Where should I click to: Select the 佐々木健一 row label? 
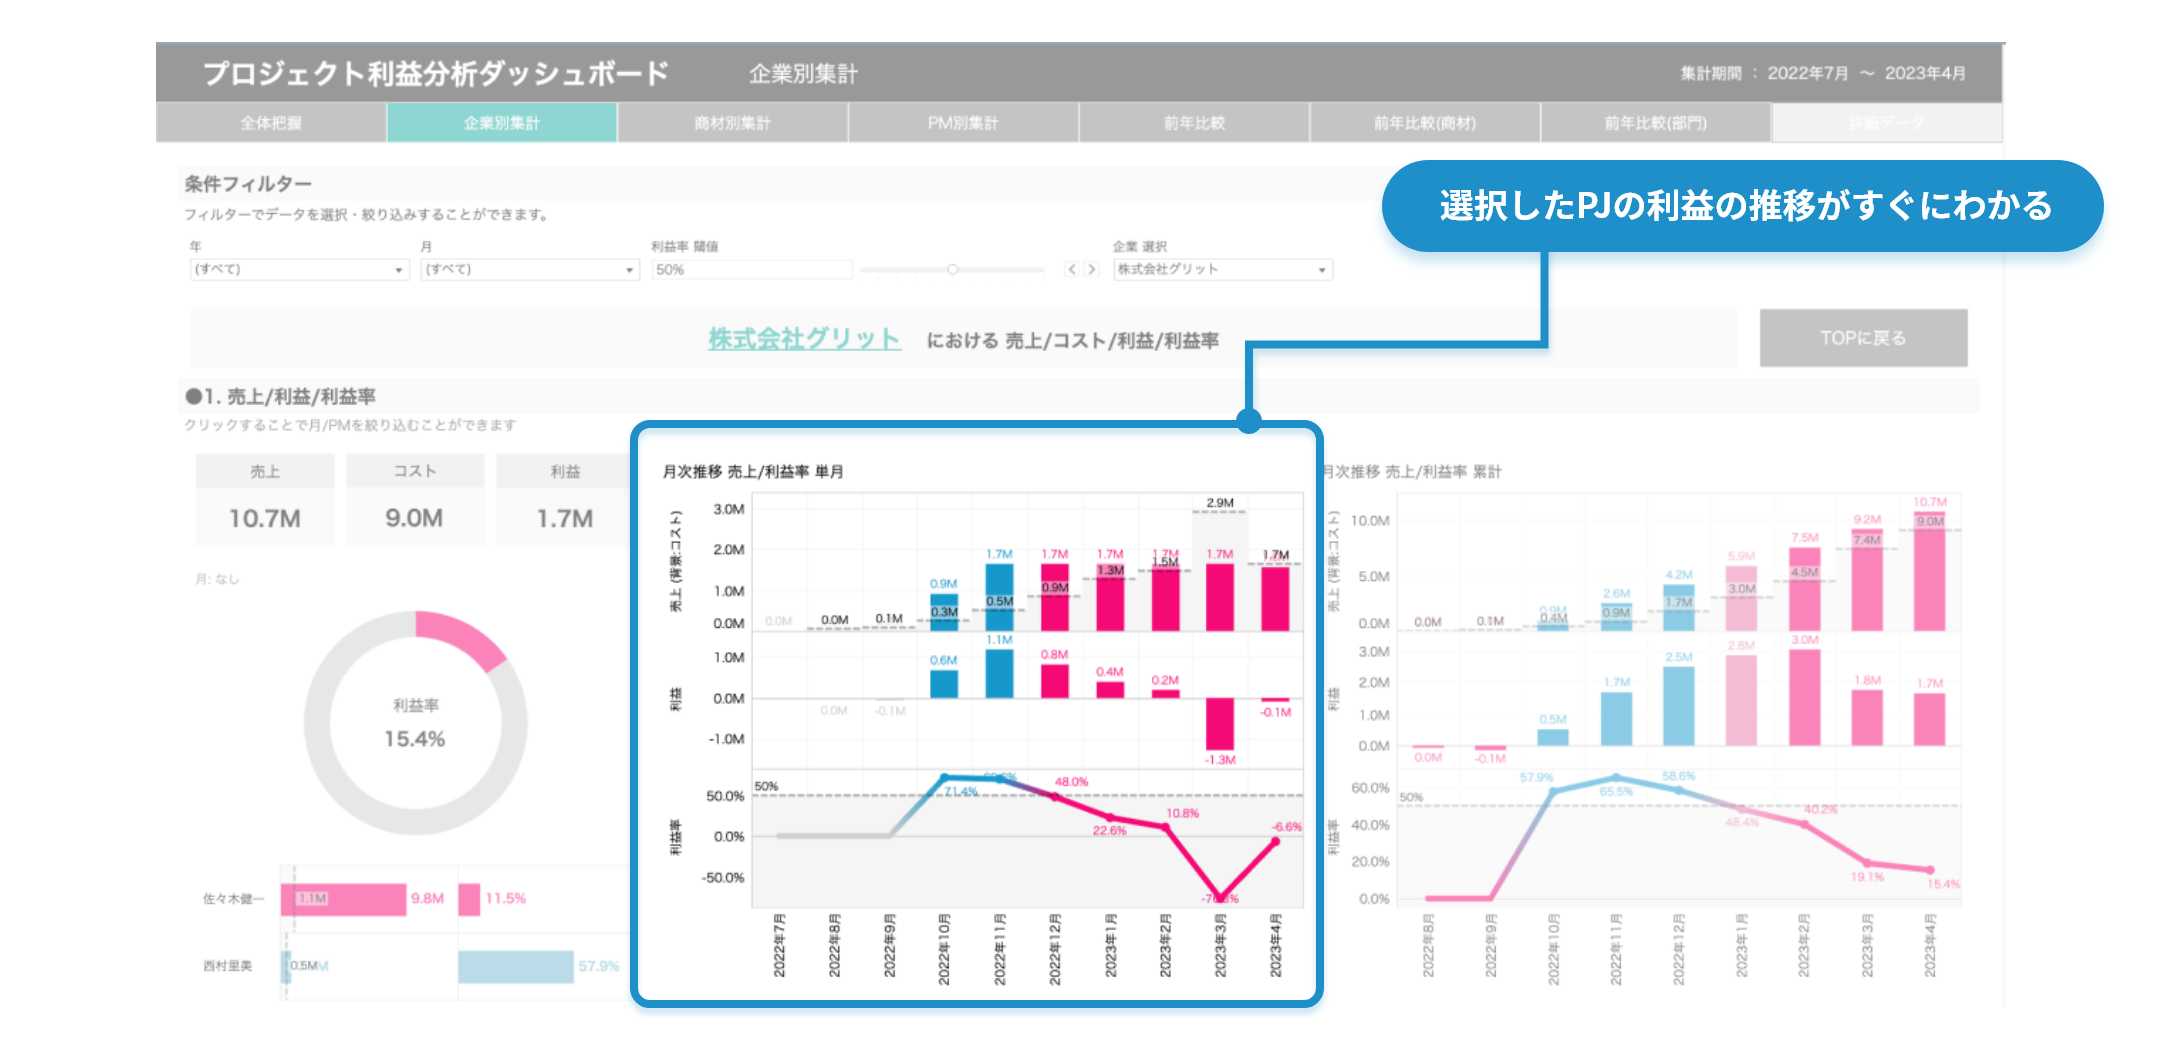(234, 899)
